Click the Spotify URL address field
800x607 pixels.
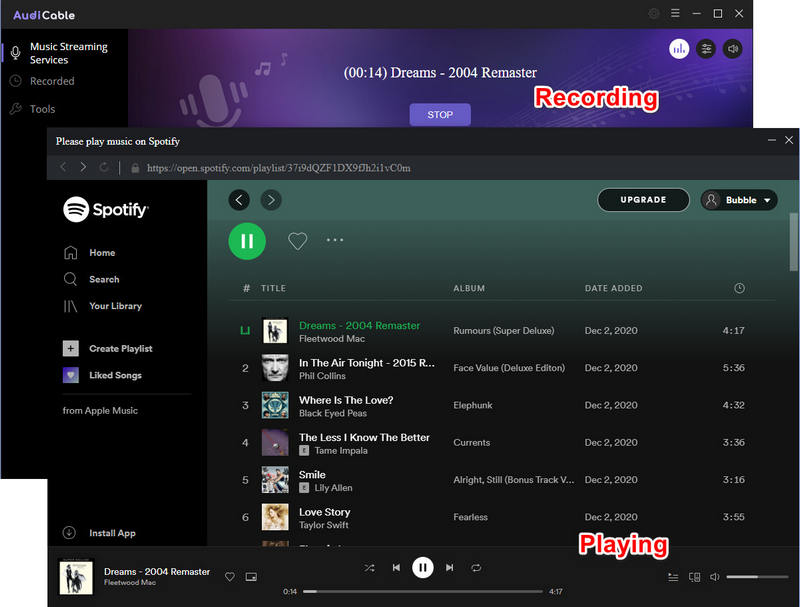click(x=278, y=168)
